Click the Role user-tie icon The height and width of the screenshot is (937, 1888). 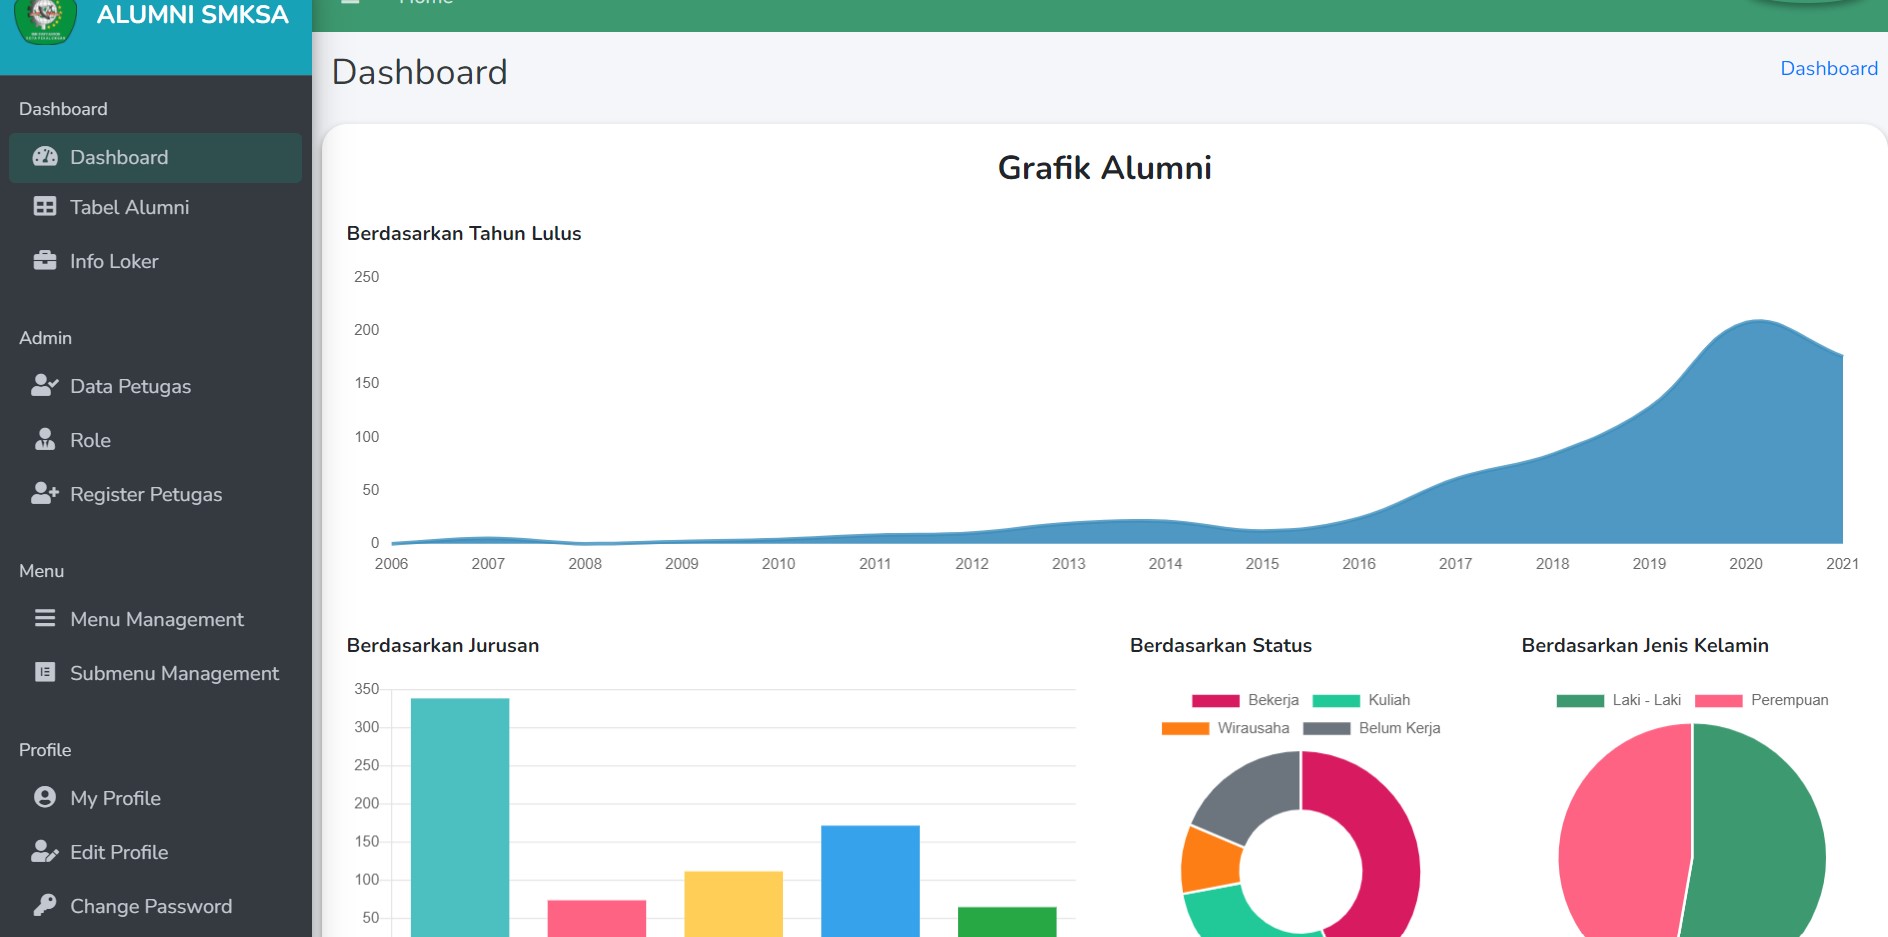[x=45, y=440]
